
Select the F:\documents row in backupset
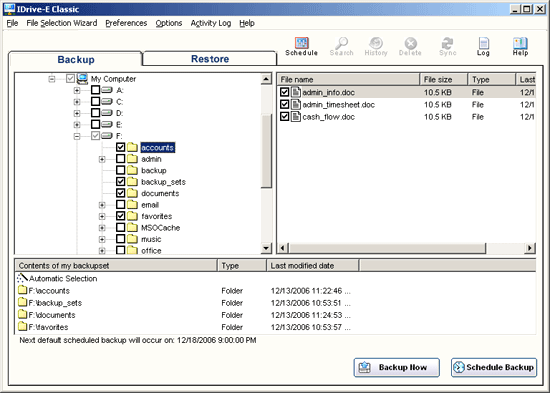(275, 315)
